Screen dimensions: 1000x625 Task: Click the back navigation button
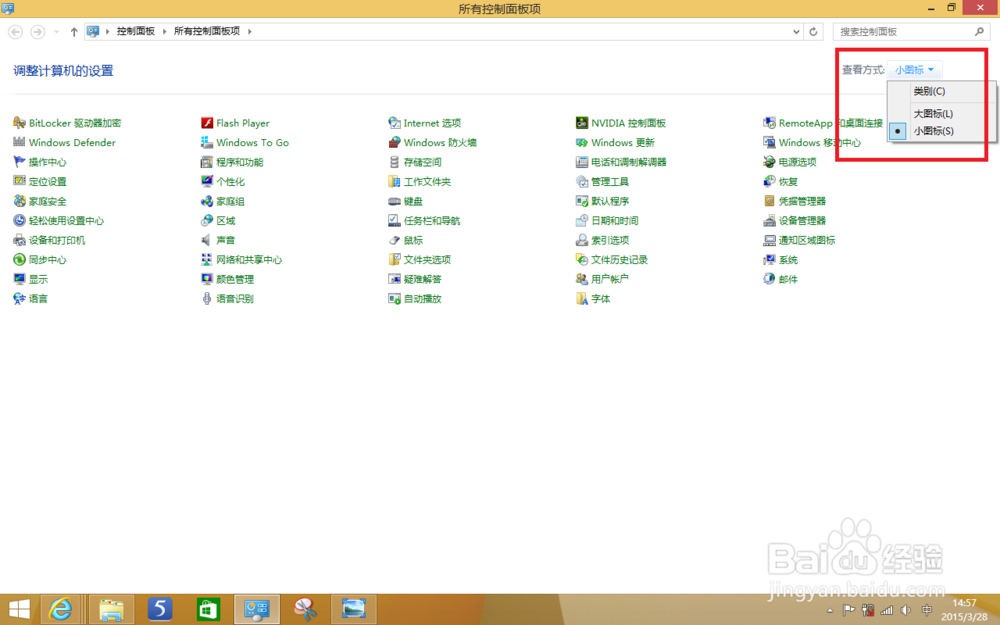[15, 31]
